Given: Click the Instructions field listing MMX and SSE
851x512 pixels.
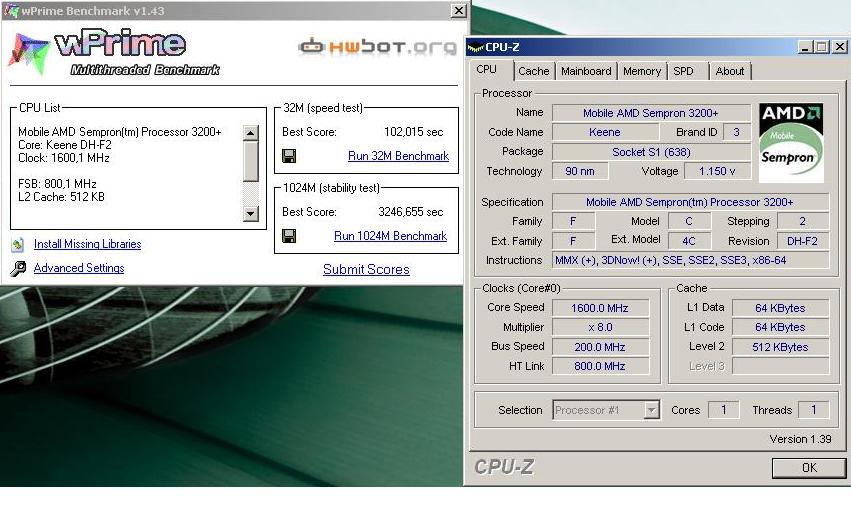Looking at the screenshot, I should [x=690, y=260].
